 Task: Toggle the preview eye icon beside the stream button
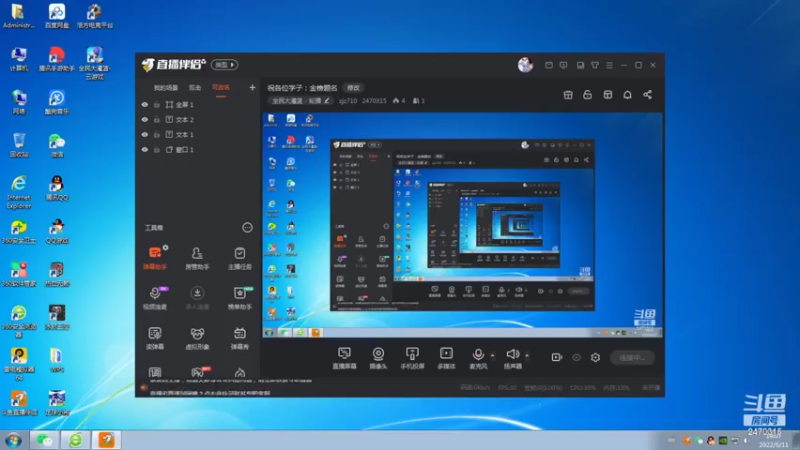(576, 357)
